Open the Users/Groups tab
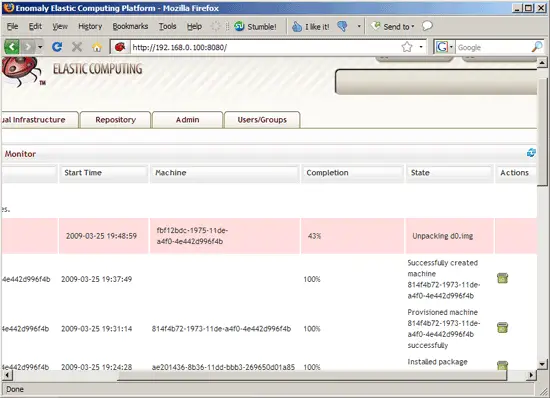This screenshot has width=550, height=398. click(x=262, y=120)
